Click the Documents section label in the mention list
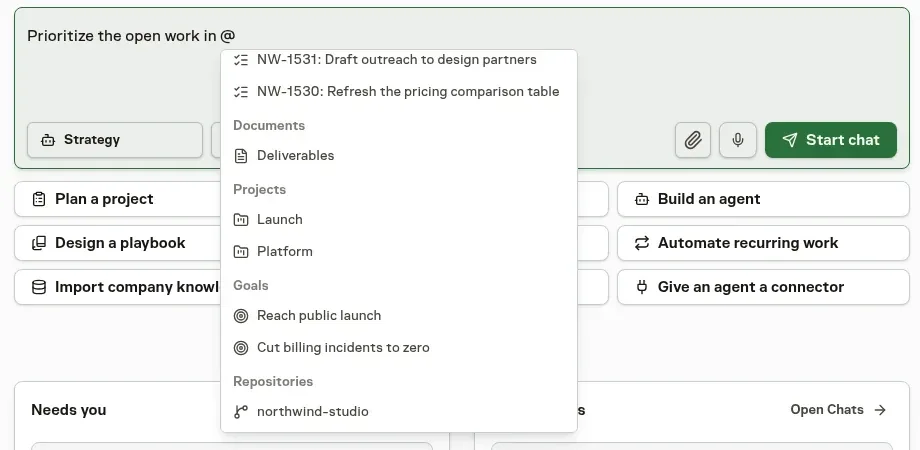The height and width of the screenshot is (450, 920). (x=269, y=126)
